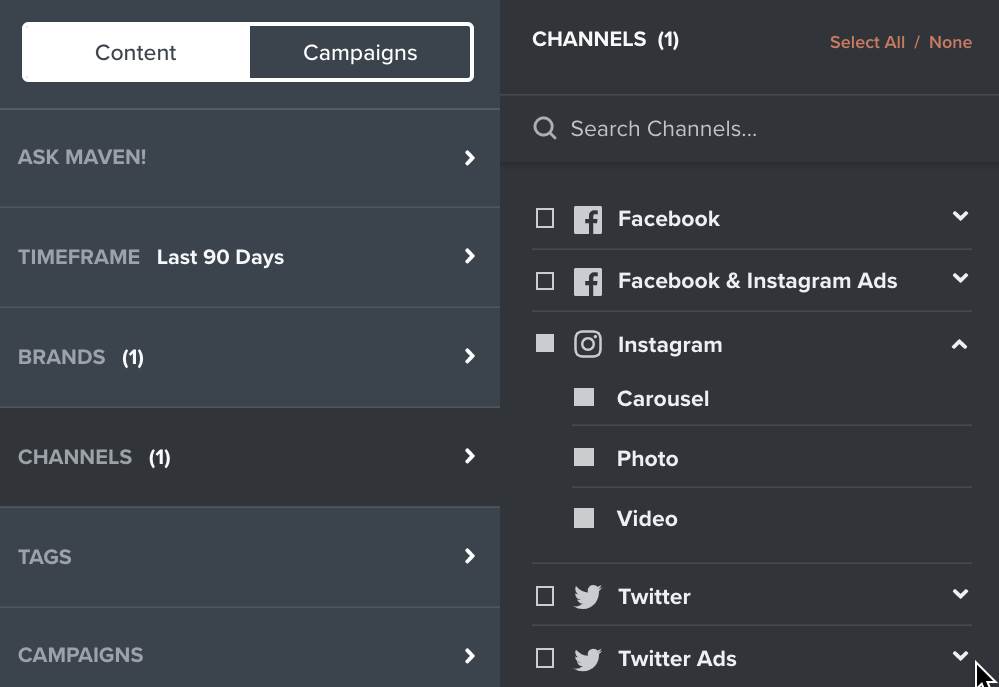Click the Facebook channel name

coord(669,219)
